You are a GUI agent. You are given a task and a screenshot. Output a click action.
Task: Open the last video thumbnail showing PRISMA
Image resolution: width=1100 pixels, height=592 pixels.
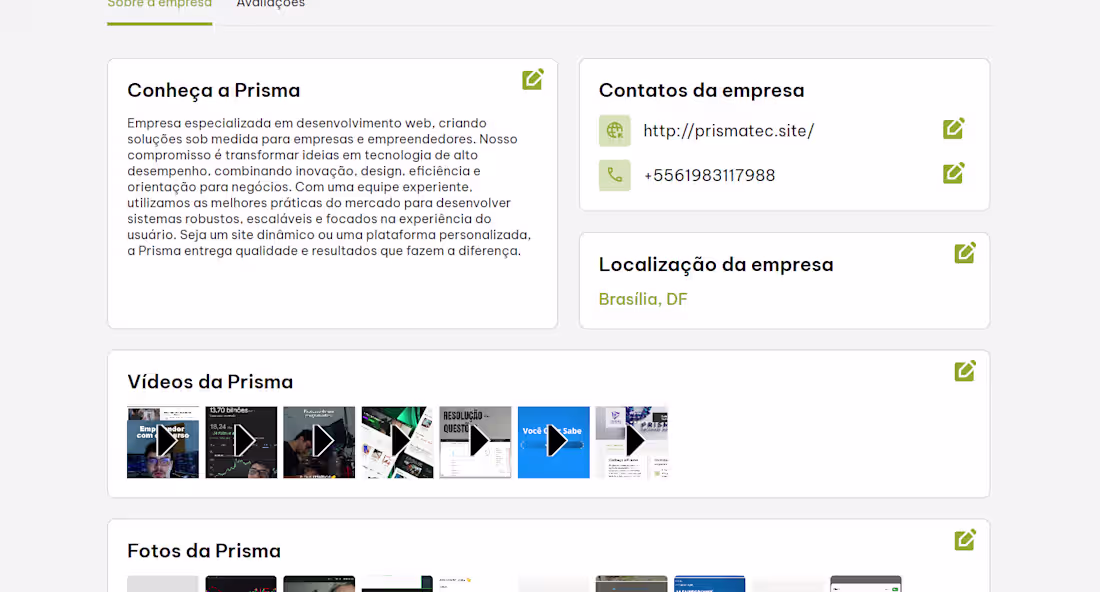pyautogui.click(x=632, y=442)
